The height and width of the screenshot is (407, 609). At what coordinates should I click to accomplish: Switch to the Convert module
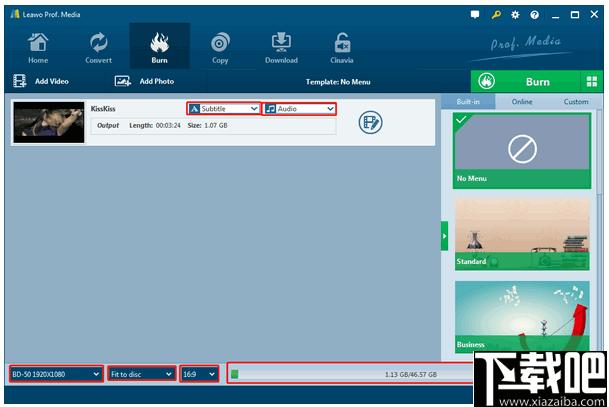click(x=98, y=48)
